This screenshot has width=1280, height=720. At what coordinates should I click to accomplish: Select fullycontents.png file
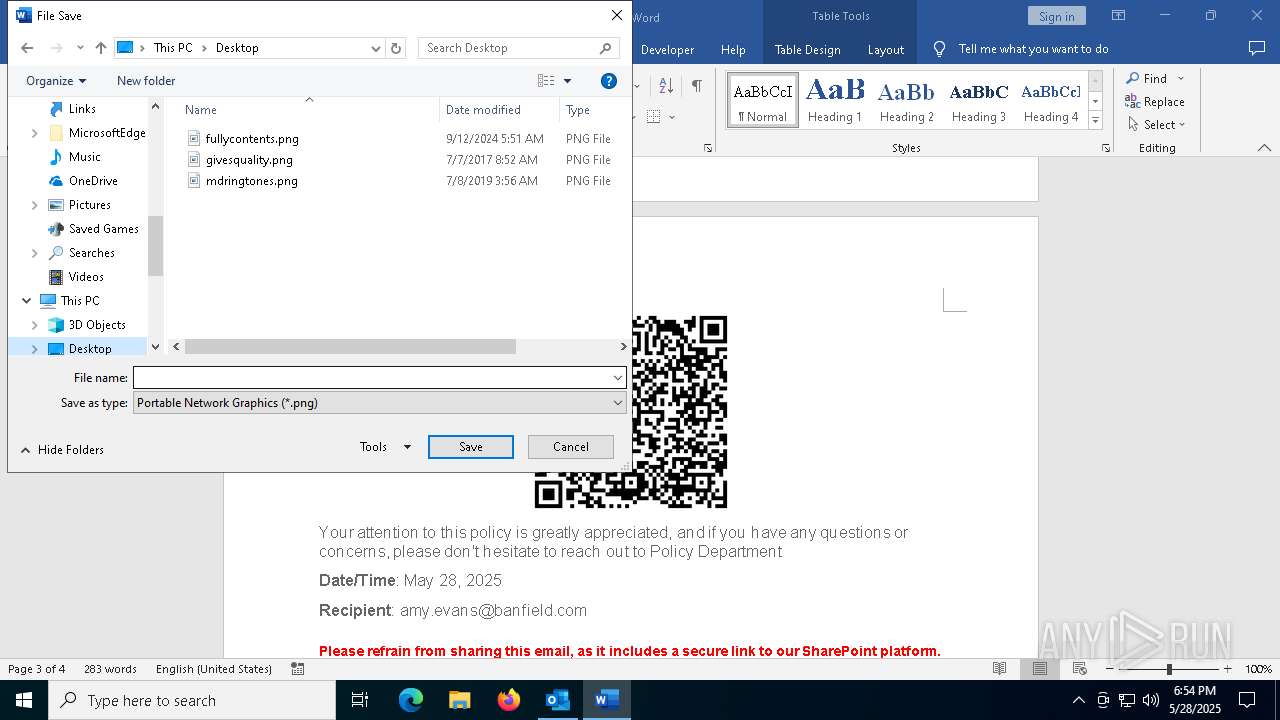click(x=252, y=139)
